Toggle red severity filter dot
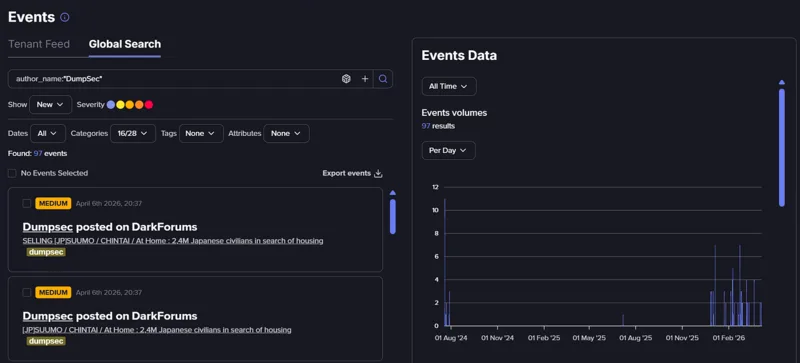Viewport: 800px width, 363px height. [x=149, y=105]
